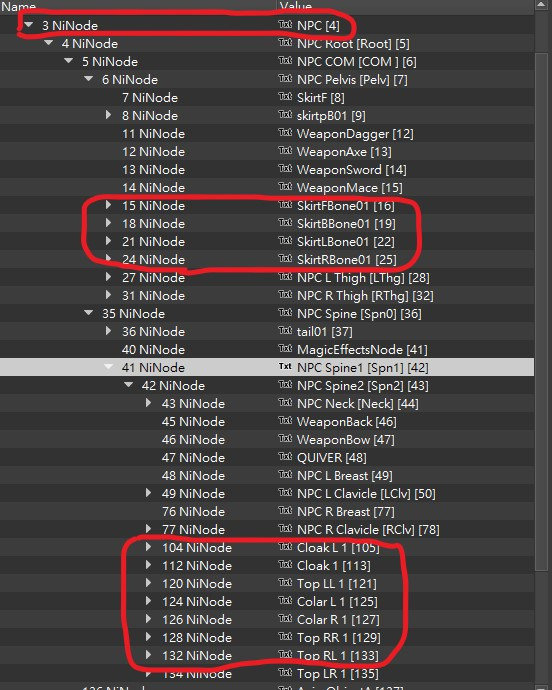Screen dimensions: 552x690
Task: Click the Txt icon beside SkirtF [8]
Action: coord(285,97)
